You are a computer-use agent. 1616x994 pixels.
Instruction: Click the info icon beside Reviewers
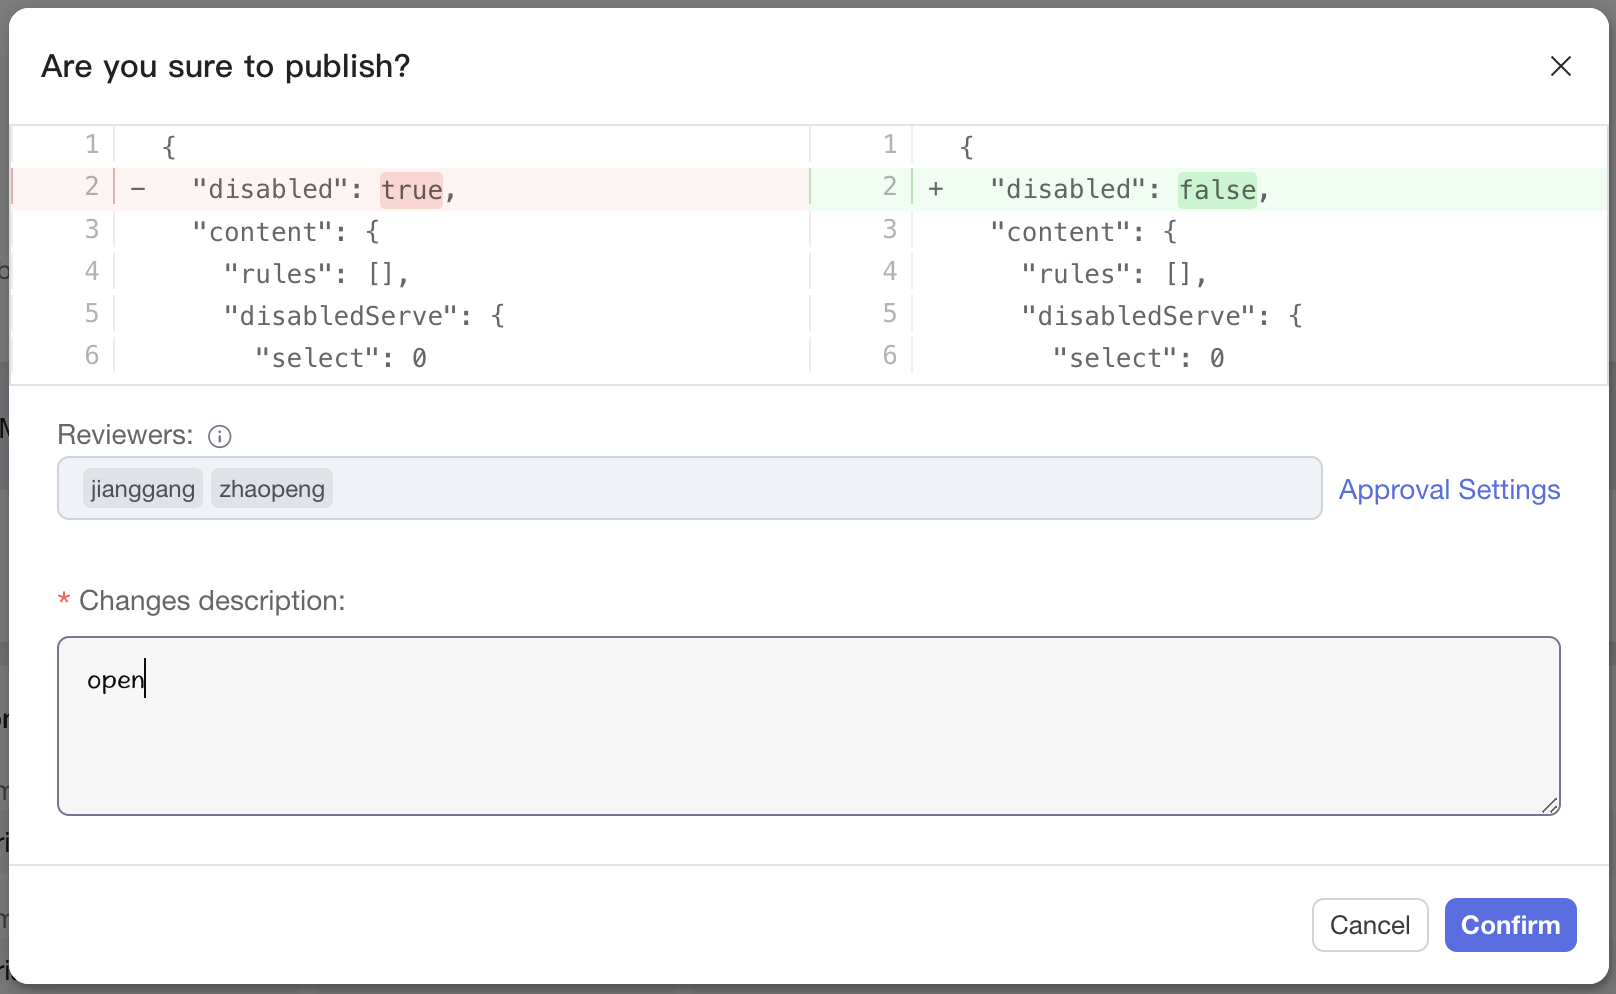[x=219, y=436]
